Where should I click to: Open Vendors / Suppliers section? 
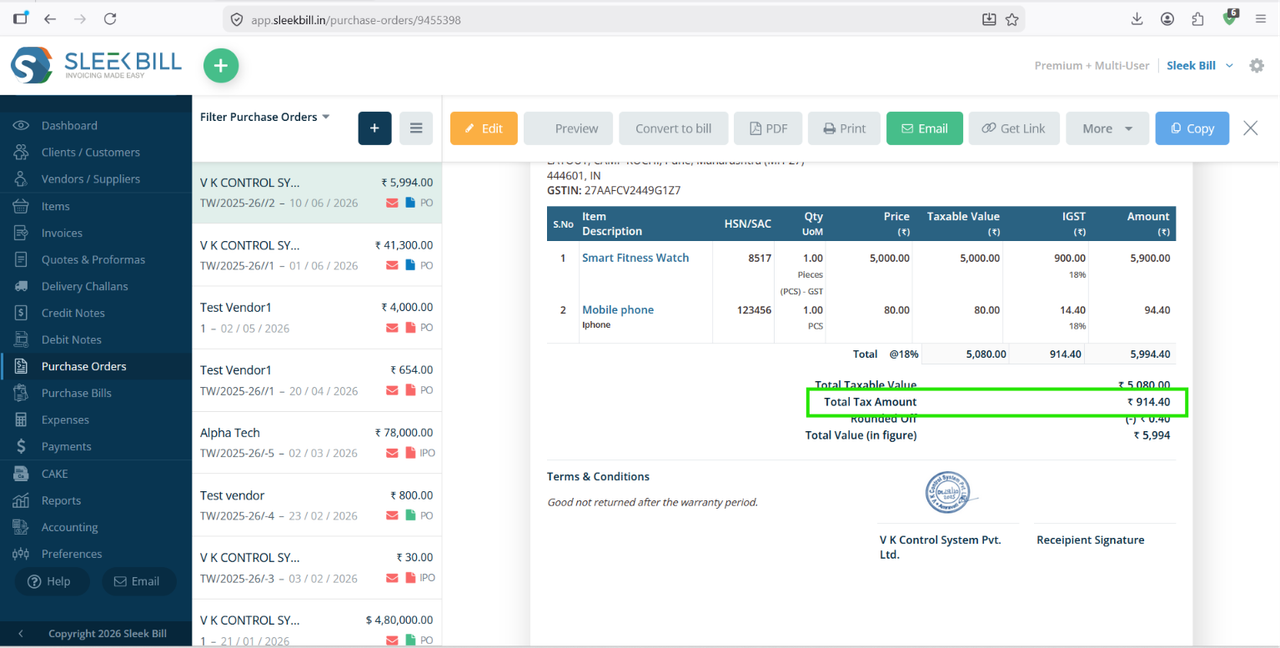(90, 179)
